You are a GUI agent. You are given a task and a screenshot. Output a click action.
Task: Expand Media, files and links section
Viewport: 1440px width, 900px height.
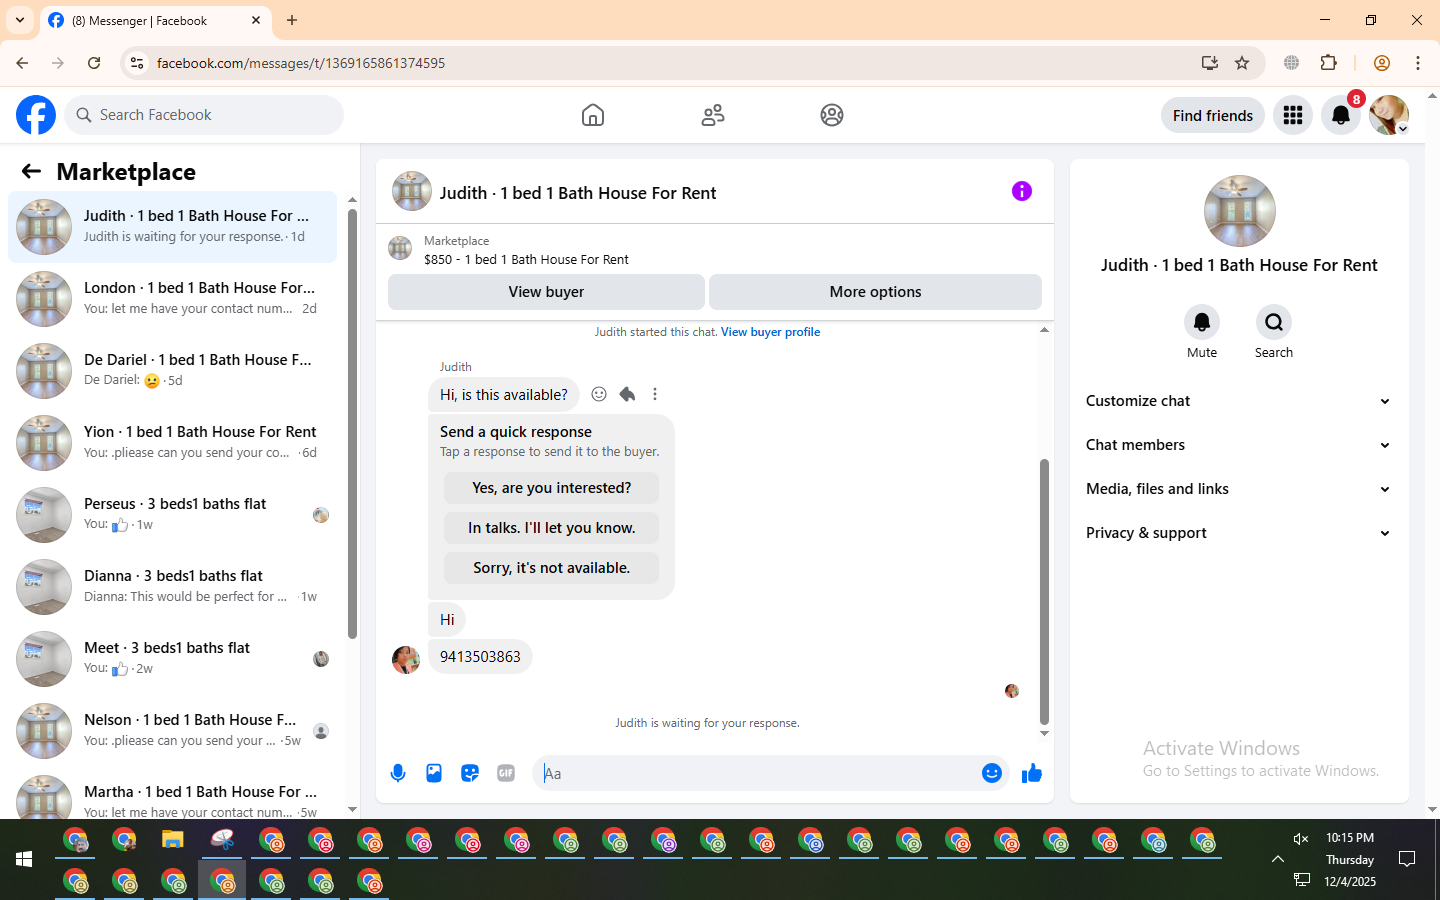tap(1239, 489)
